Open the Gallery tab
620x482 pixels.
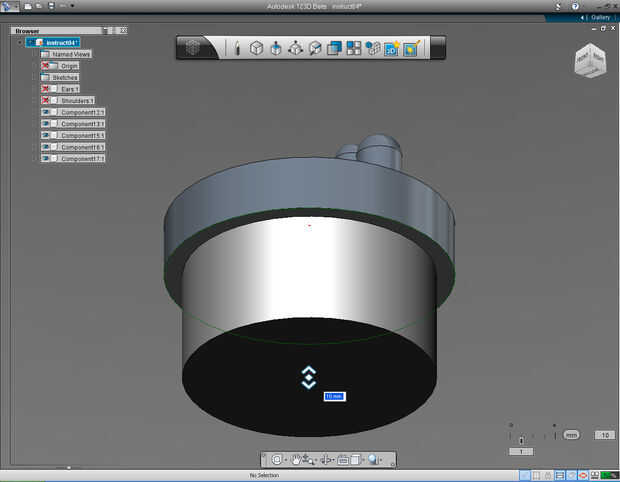click(599, 17)
